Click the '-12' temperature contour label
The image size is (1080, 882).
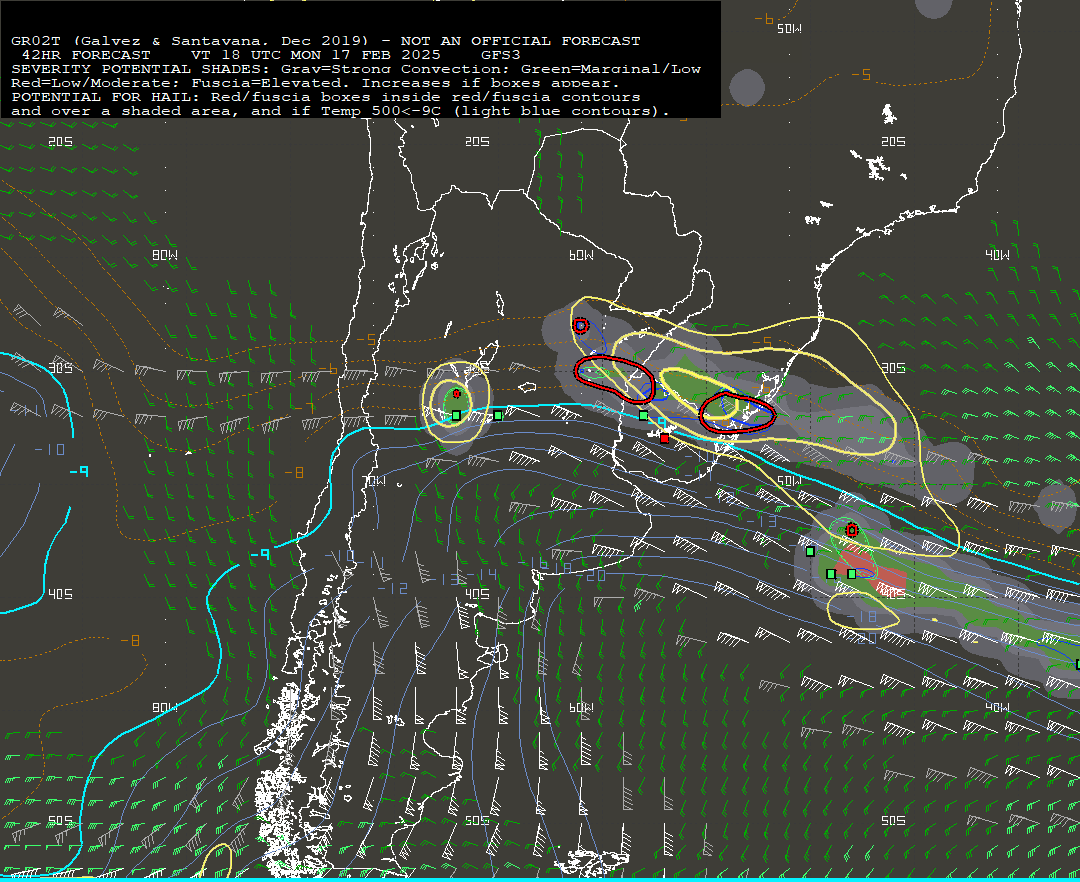(x=392, y=589)
